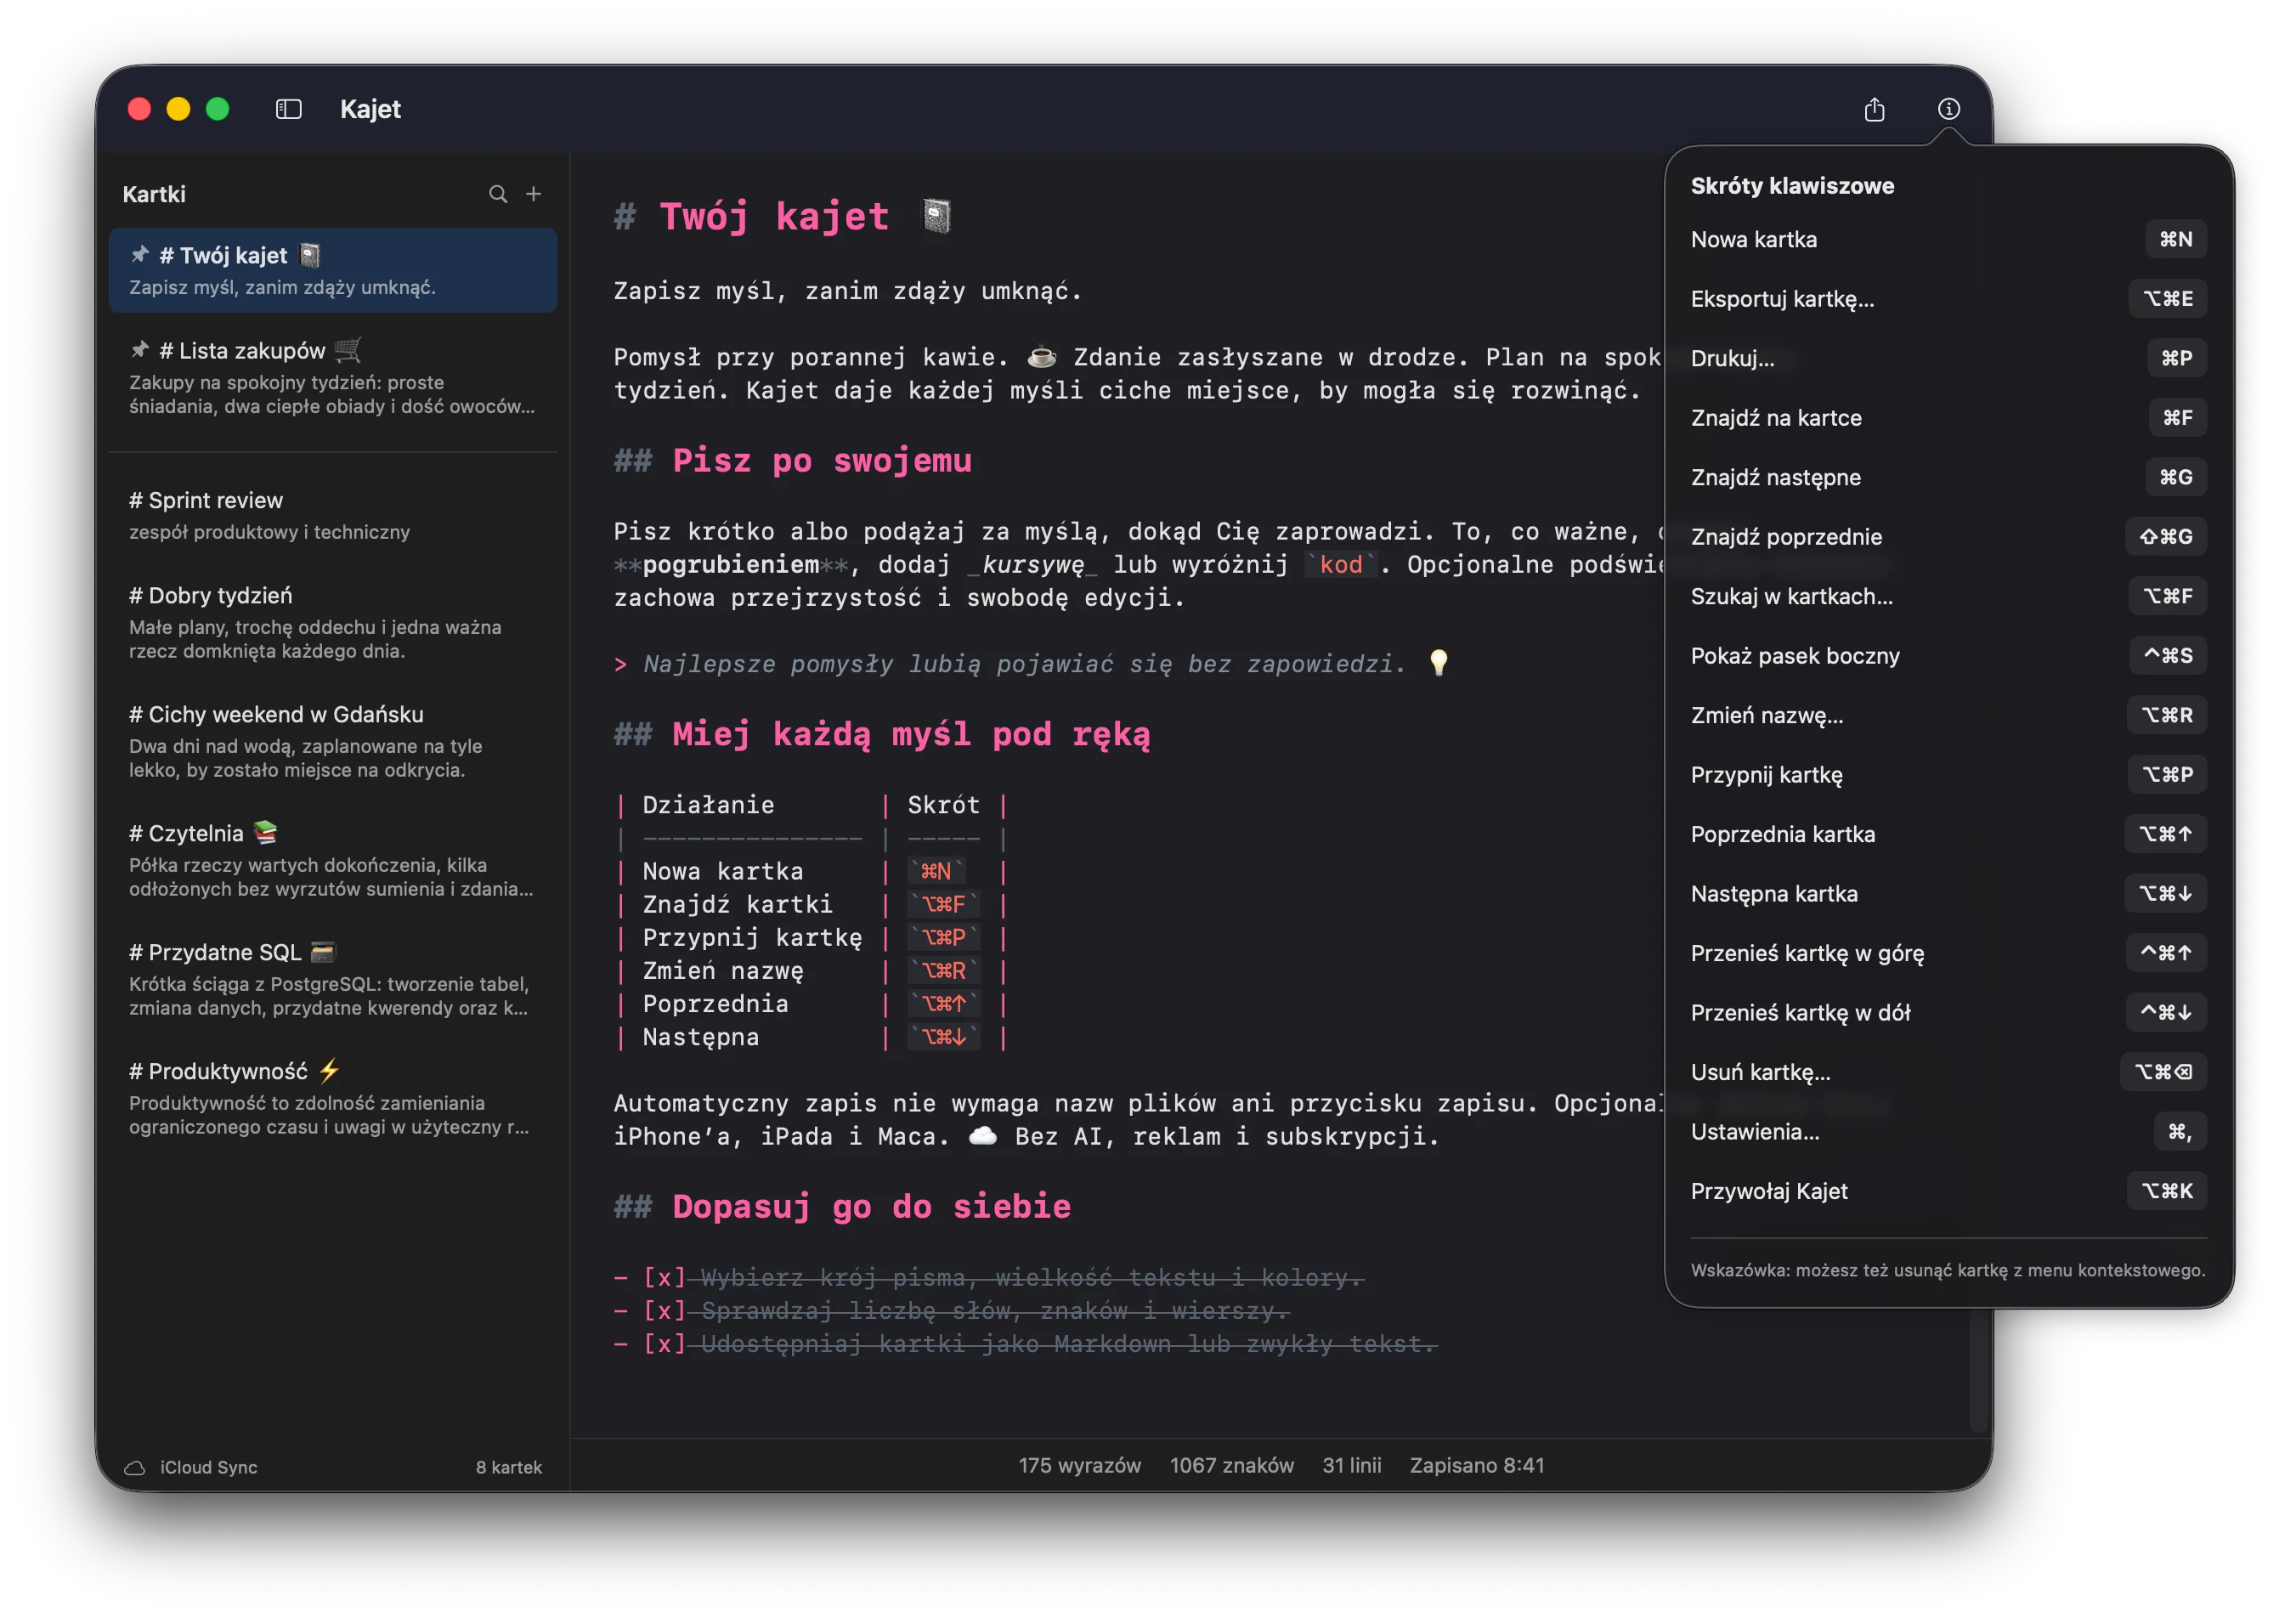Screen dimensions: 2296x1618
Task: Click the books emoji on Czytelnia card
Action: [x=265, y=832]
